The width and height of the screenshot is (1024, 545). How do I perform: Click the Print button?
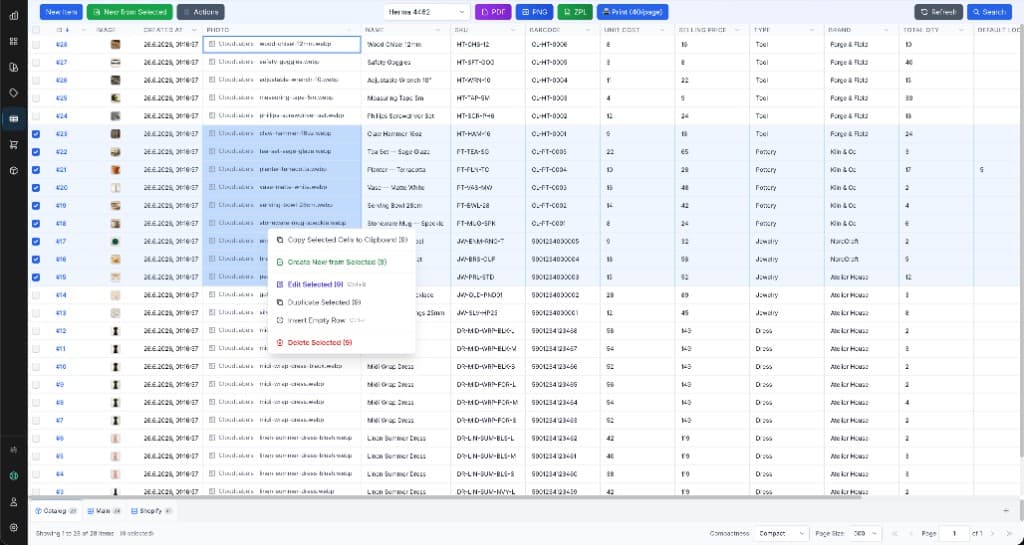pos(632,12)
